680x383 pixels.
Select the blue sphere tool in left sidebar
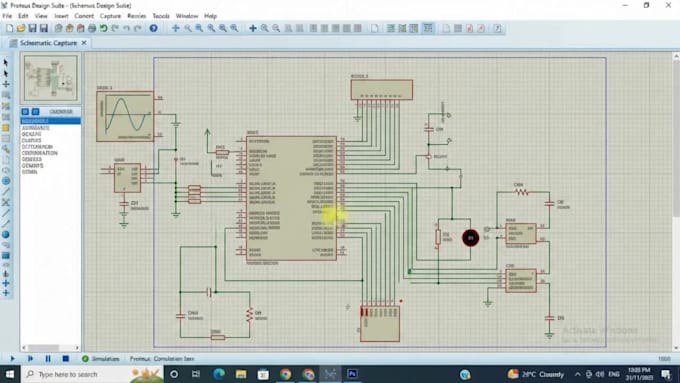[x=6, y=235]
